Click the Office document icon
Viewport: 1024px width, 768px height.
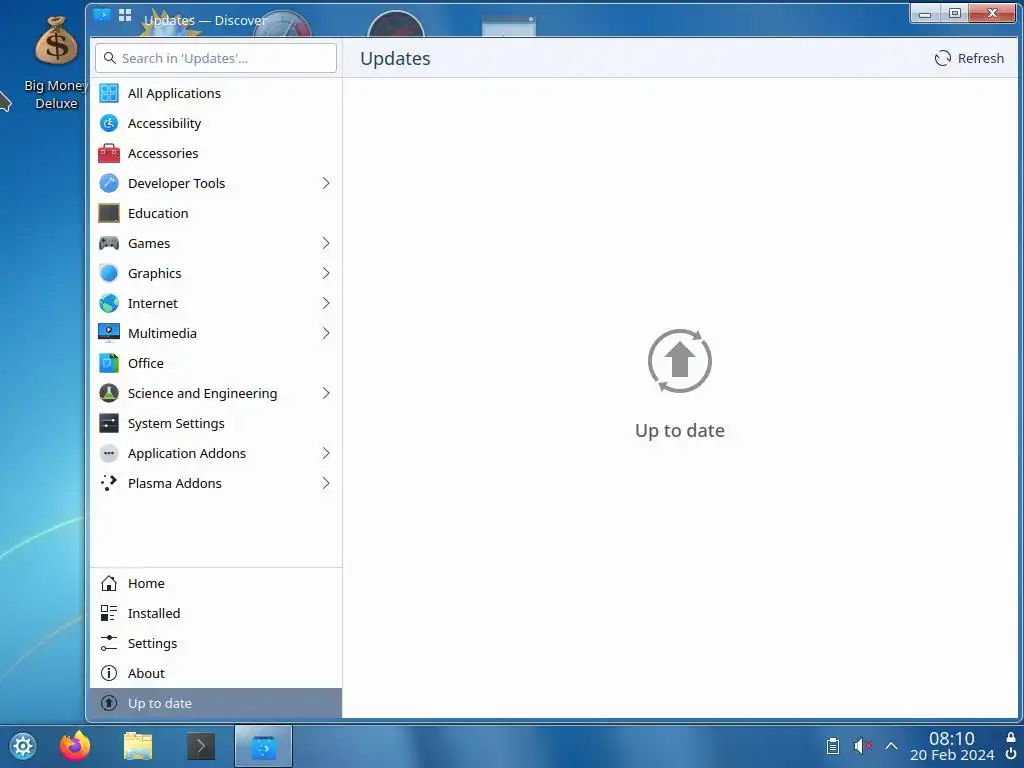point(109,363)
